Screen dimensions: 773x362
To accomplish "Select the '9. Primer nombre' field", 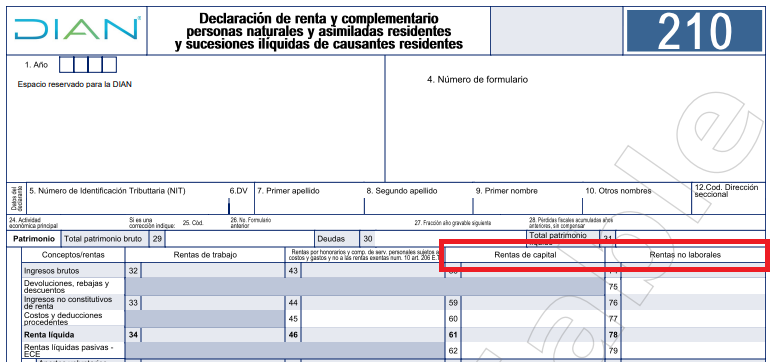I will [527, 205].
